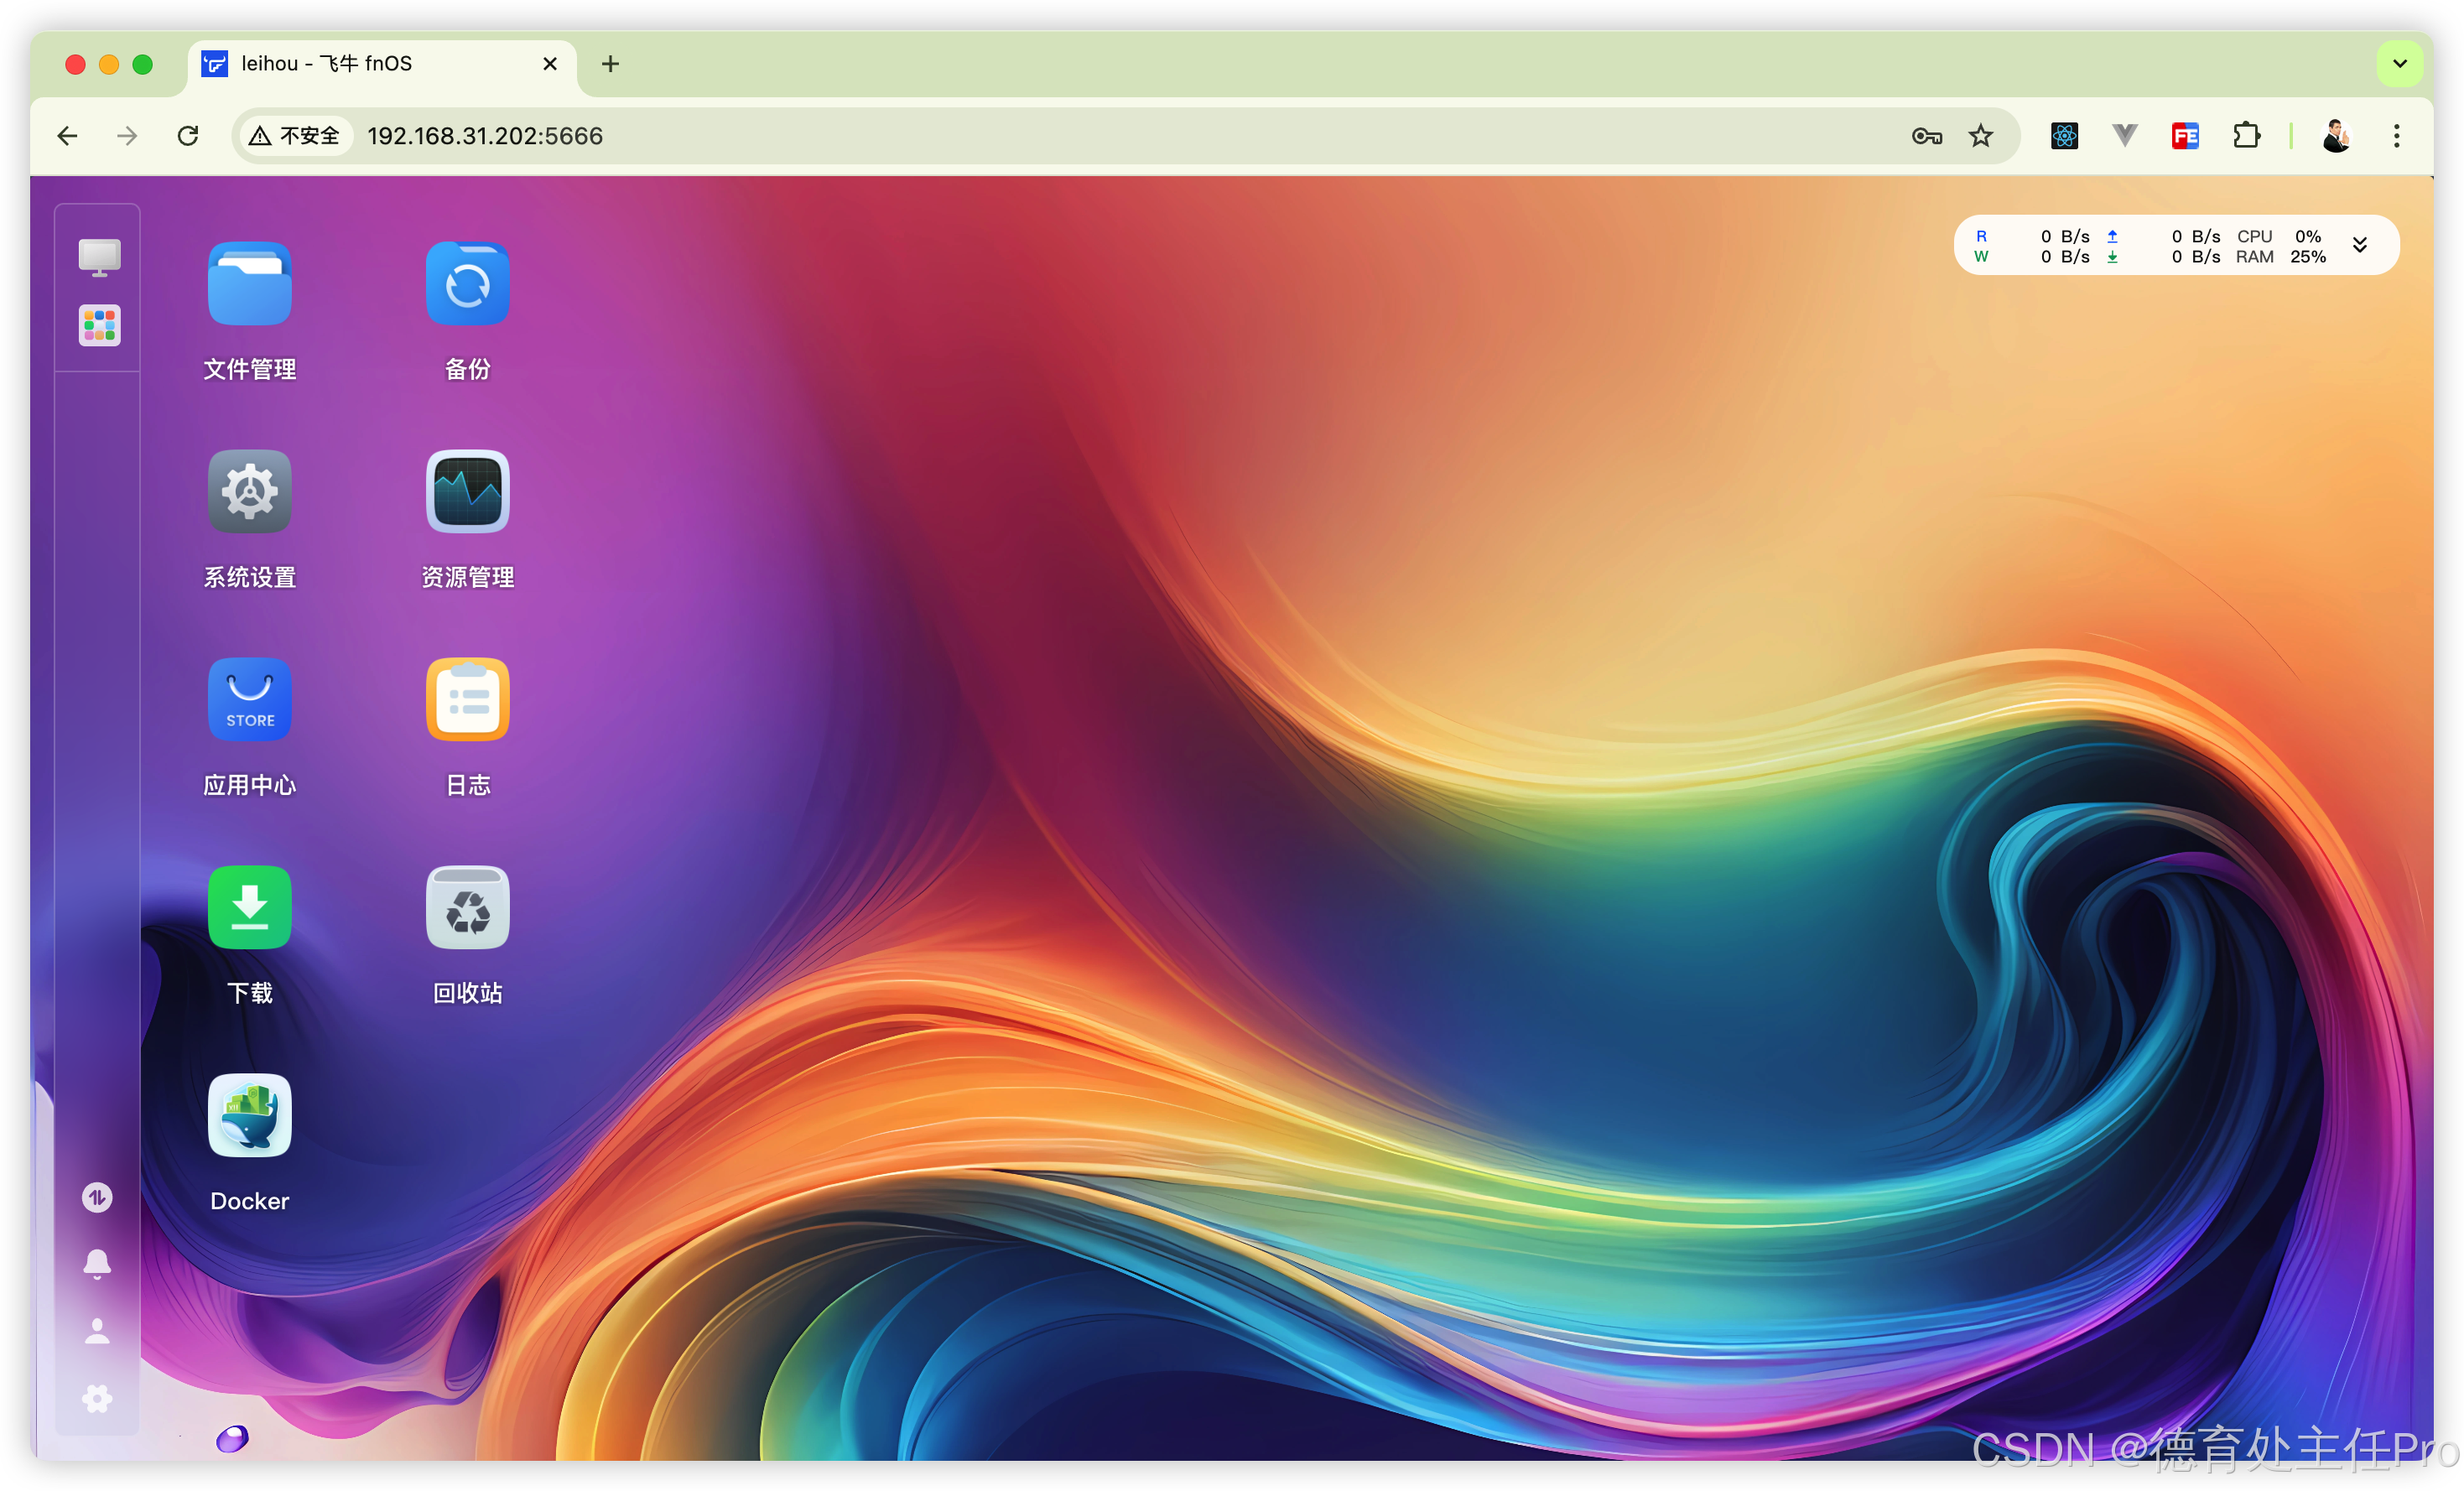Click the sidebar gear settings icon
Screen dimensions: 2464x1491
(97, 1398)
